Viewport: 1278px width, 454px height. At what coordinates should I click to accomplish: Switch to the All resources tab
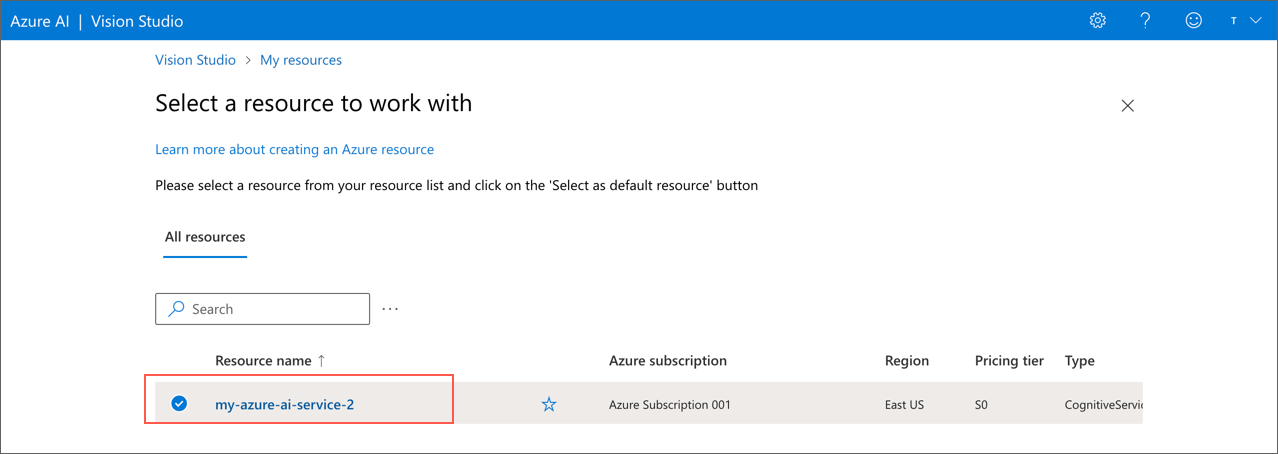205,237
